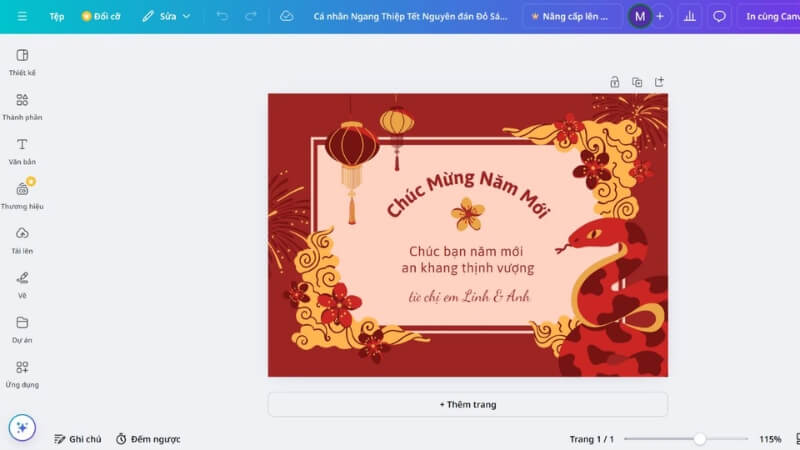
Task: Select the Vẽ draw tool
Action: (22, 283)
